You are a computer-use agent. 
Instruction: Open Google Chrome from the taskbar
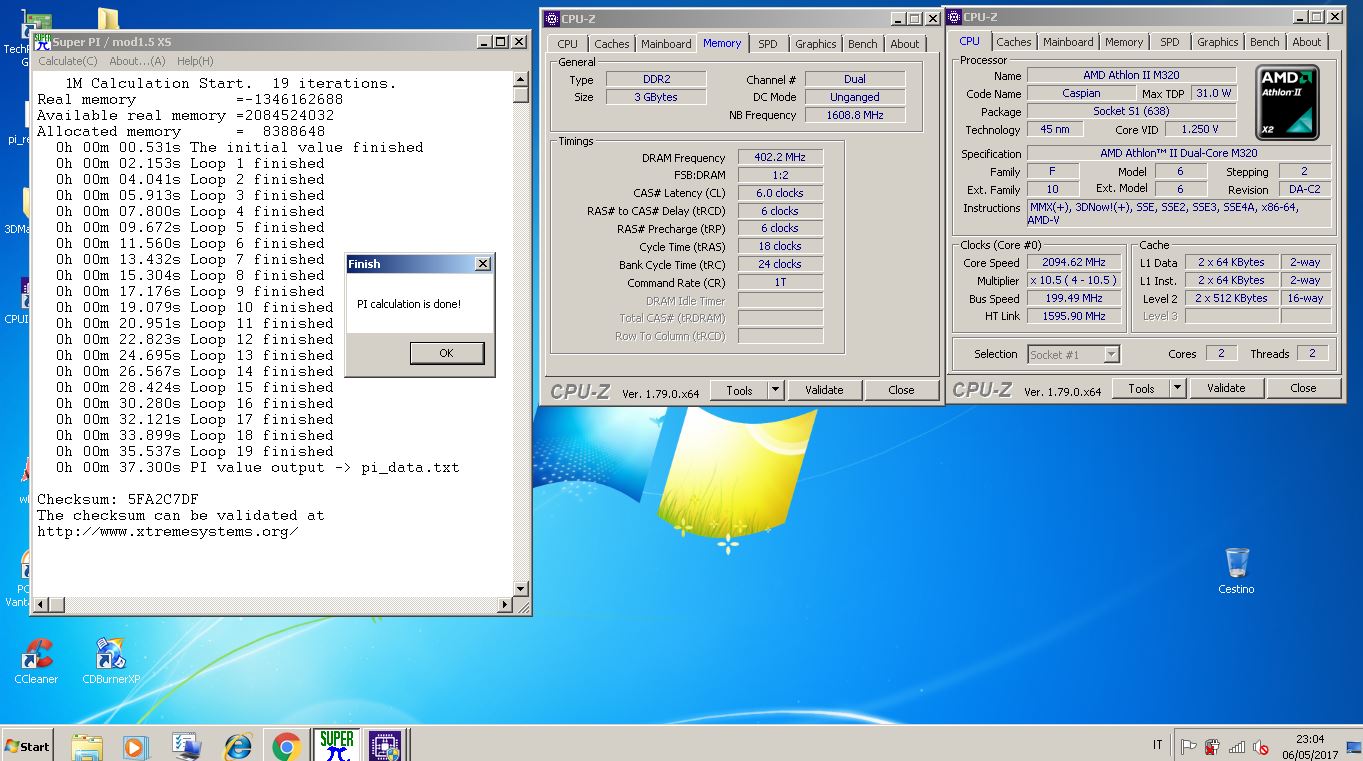287,746
